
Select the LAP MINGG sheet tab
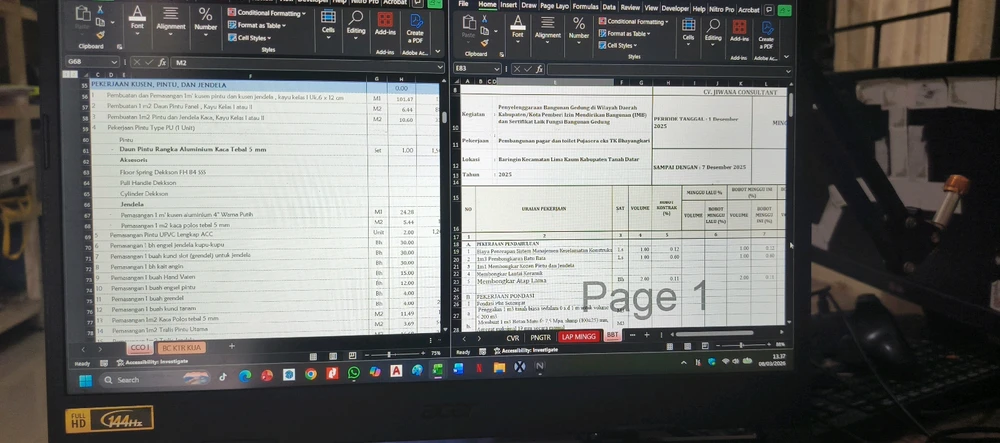(x=579, y=337)
